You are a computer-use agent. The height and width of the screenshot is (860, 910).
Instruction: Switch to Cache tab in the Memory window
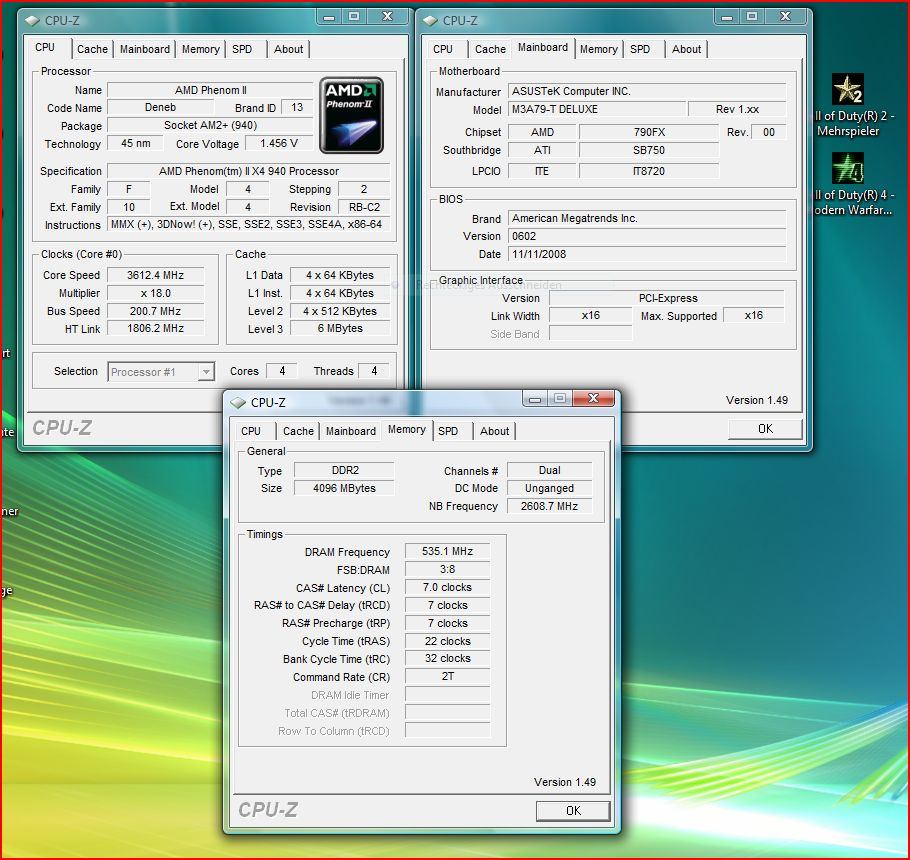298,431
